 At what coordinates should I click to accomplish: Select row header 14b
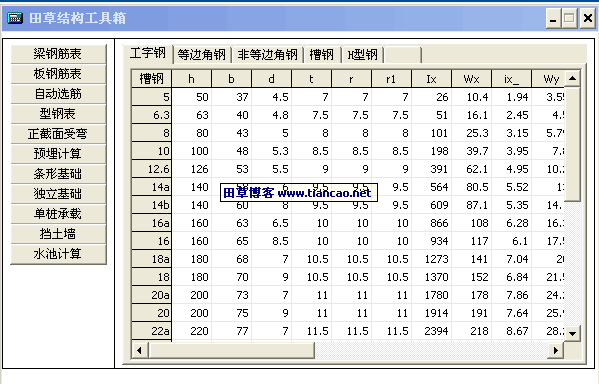(x=152, y=205)
